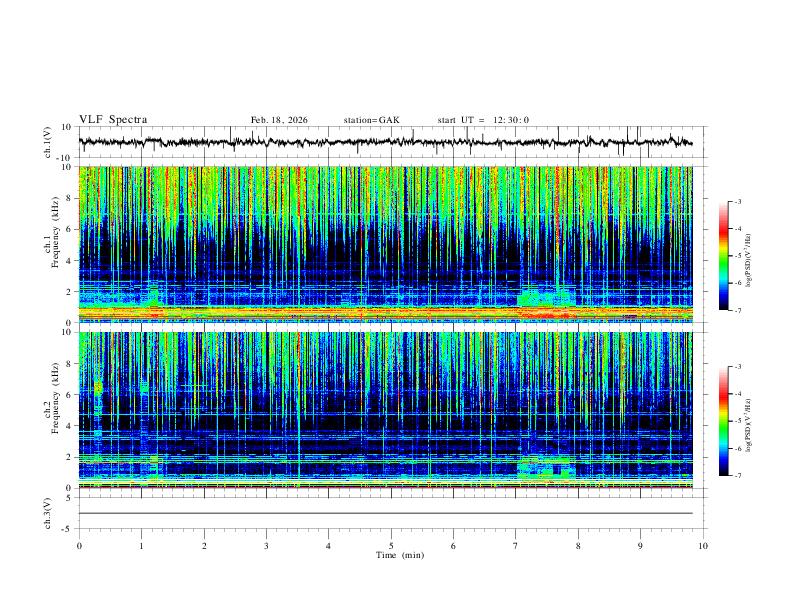The width and height of the screenshot is (792, 612).
Task: Click the "start UT = 12:30:0" text
Action: point(483,120)
